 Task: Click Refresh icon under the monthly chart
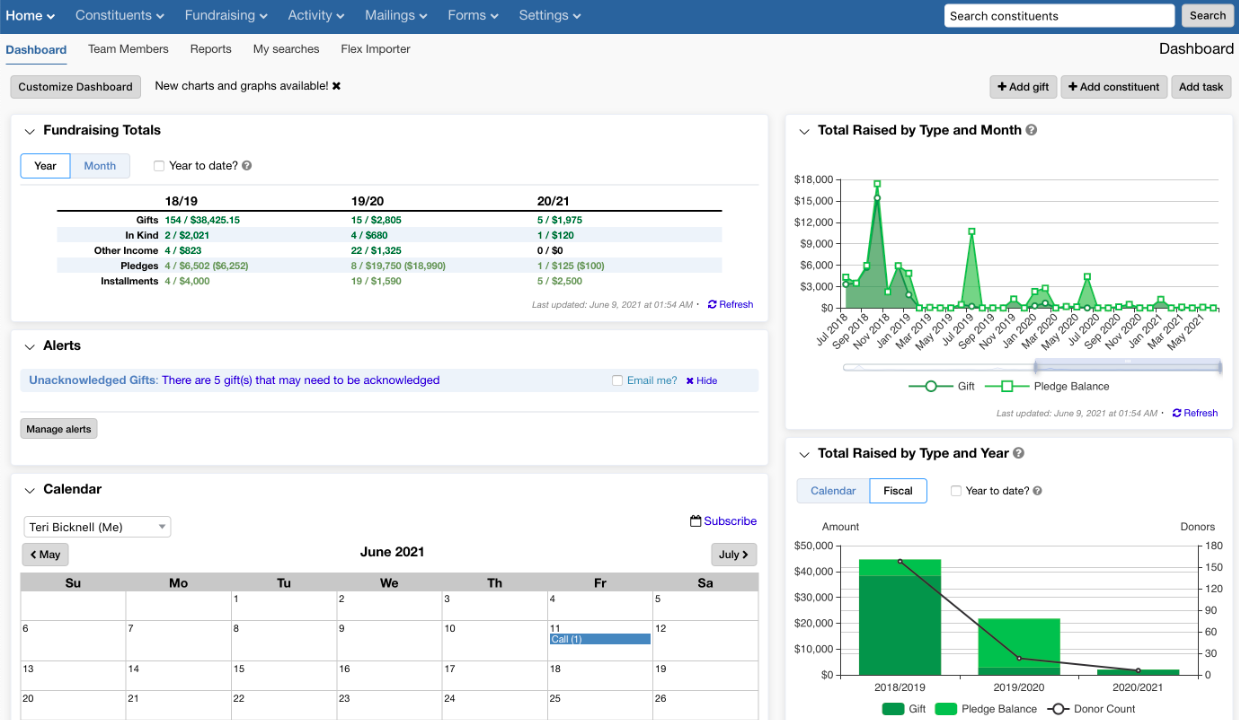(x=1177, y=413)
